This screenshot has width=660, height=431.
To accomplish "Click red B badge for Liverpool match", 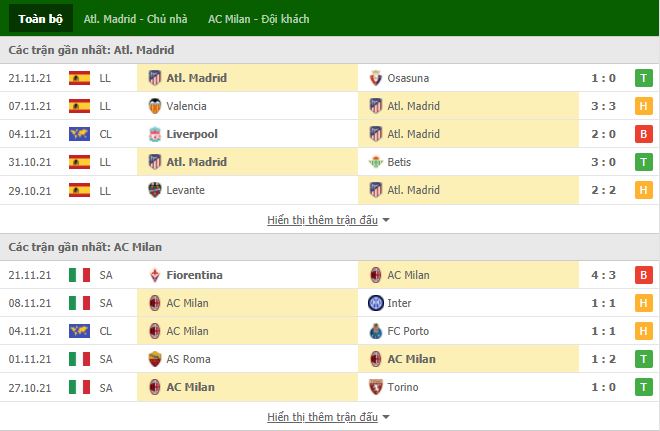I will pos(644,134).
